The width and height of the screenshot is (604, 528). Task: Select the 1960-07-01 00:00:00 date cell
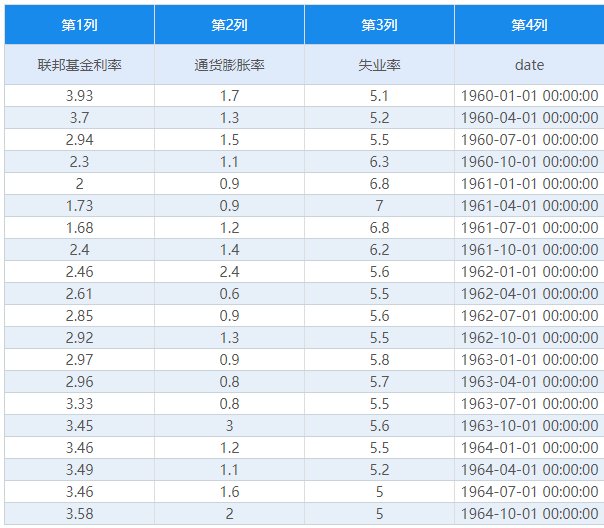(x=529, y=139)
